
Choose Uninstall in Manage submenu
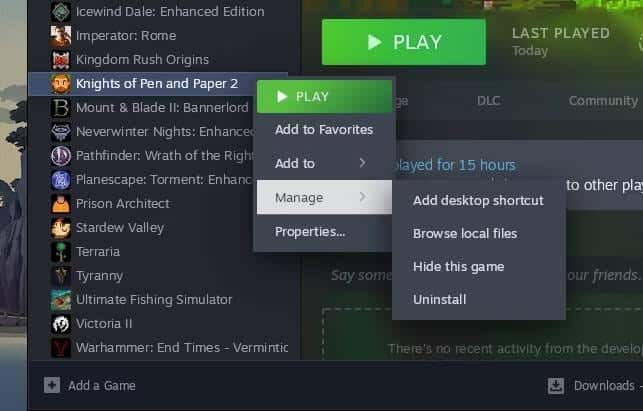[440, 299]
